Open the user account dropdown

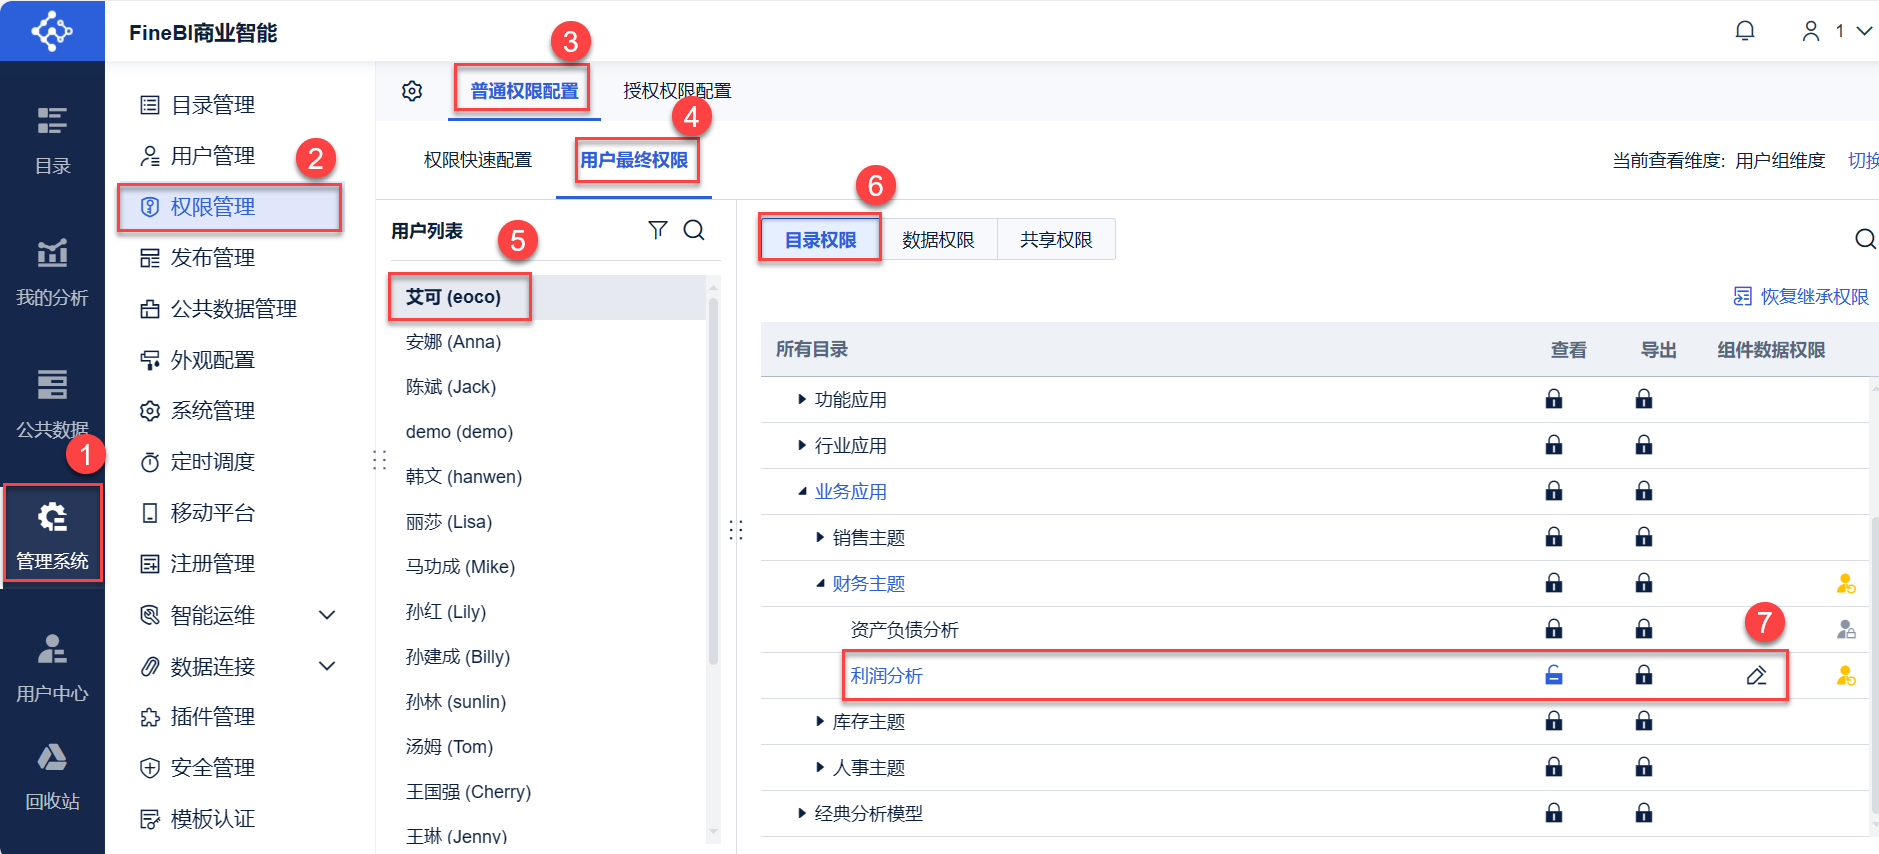[x=1837, y=31]
